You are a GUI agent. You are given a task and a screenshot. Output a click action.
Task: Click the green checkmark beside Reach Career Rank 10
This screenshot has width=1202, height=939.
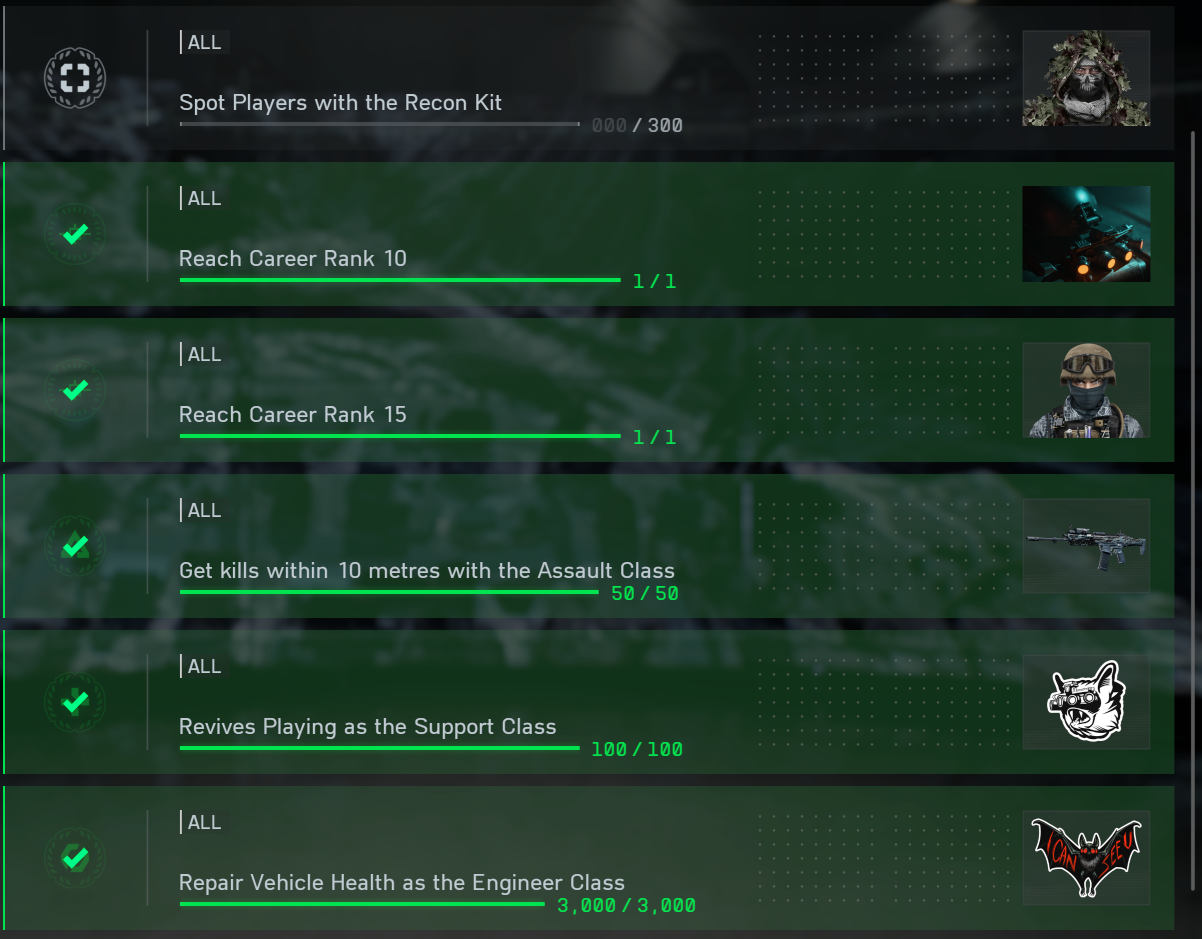pos(75,234)
